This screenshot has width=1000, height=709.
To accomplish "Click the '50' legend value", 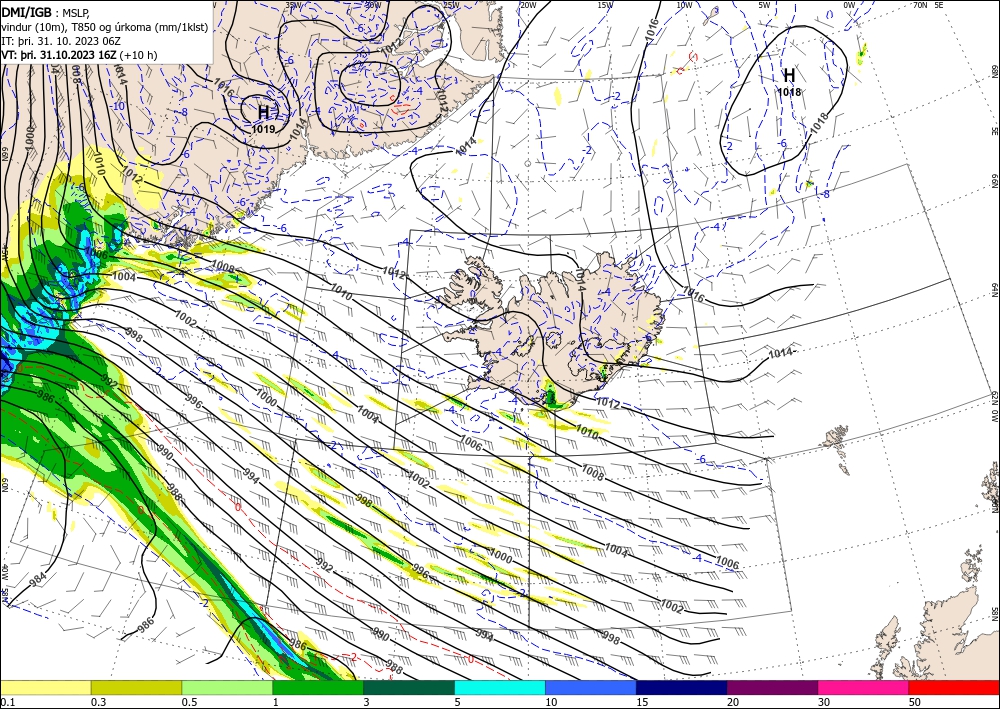I will click(x=915, y=702).
